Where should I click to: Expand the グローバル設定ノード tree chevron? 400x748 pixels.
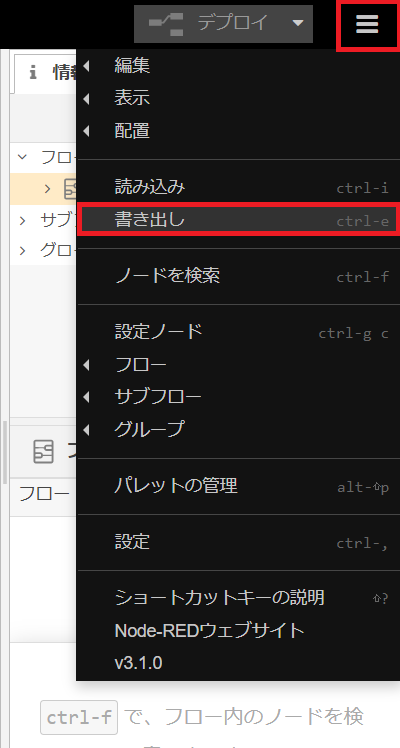point(22,250)
